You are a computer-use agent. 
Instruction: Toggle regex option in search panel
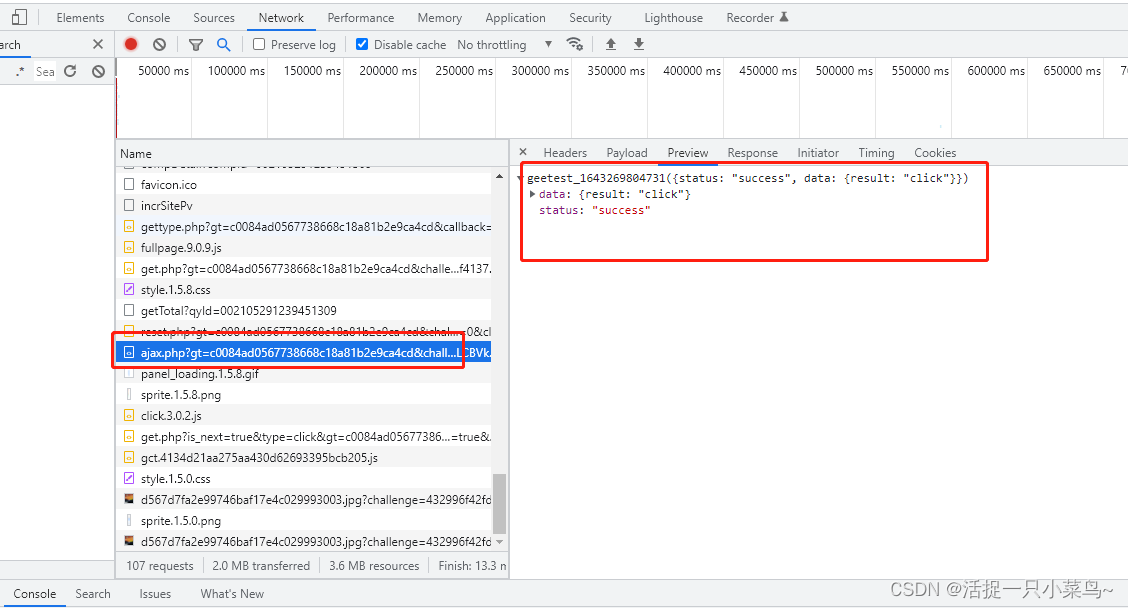(20, 72)
